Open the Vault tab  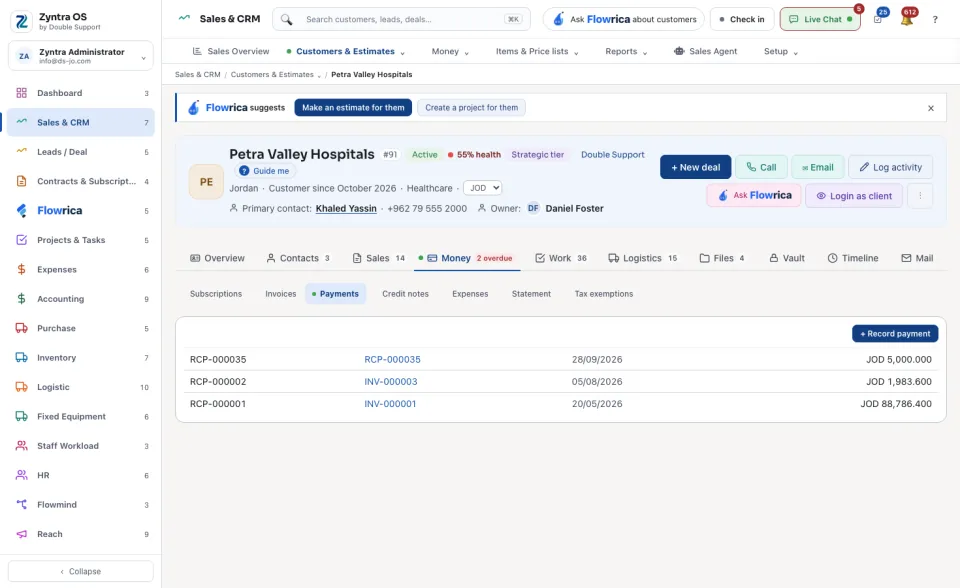787,258
